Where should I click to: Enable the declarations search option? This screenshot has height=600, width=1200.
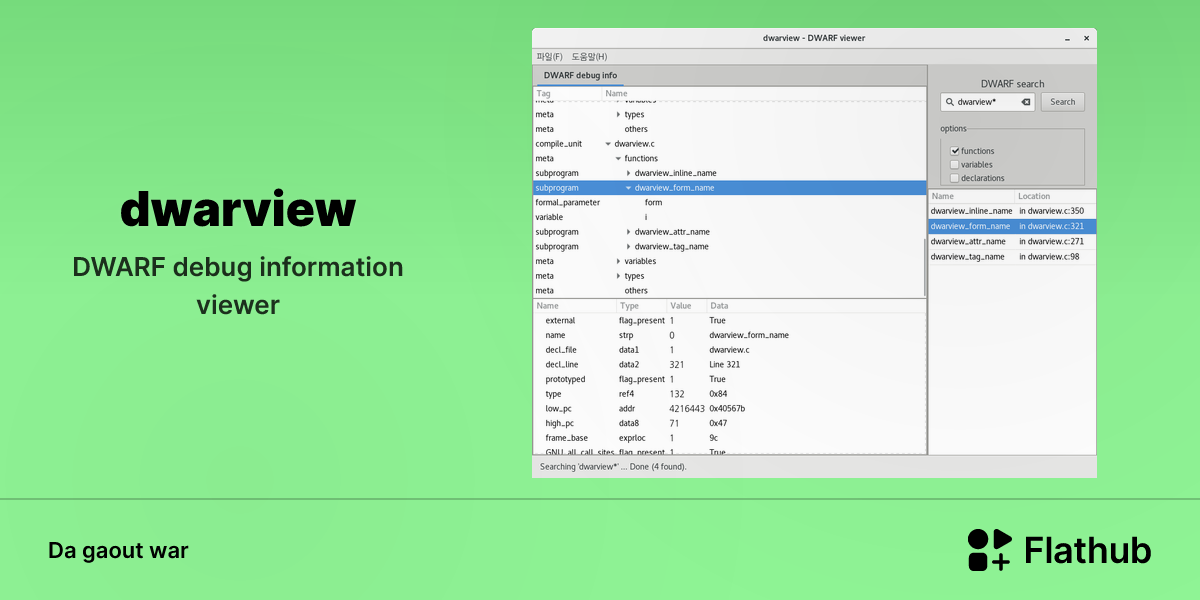[955, 178]
